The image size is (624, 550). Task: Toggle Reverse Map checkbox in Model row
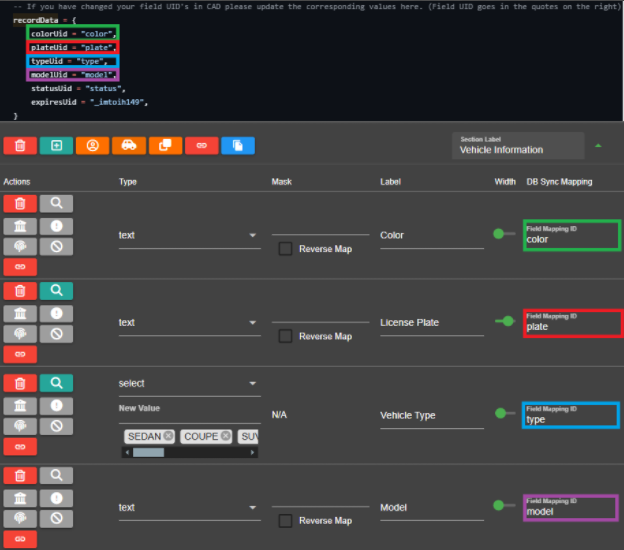286,521
